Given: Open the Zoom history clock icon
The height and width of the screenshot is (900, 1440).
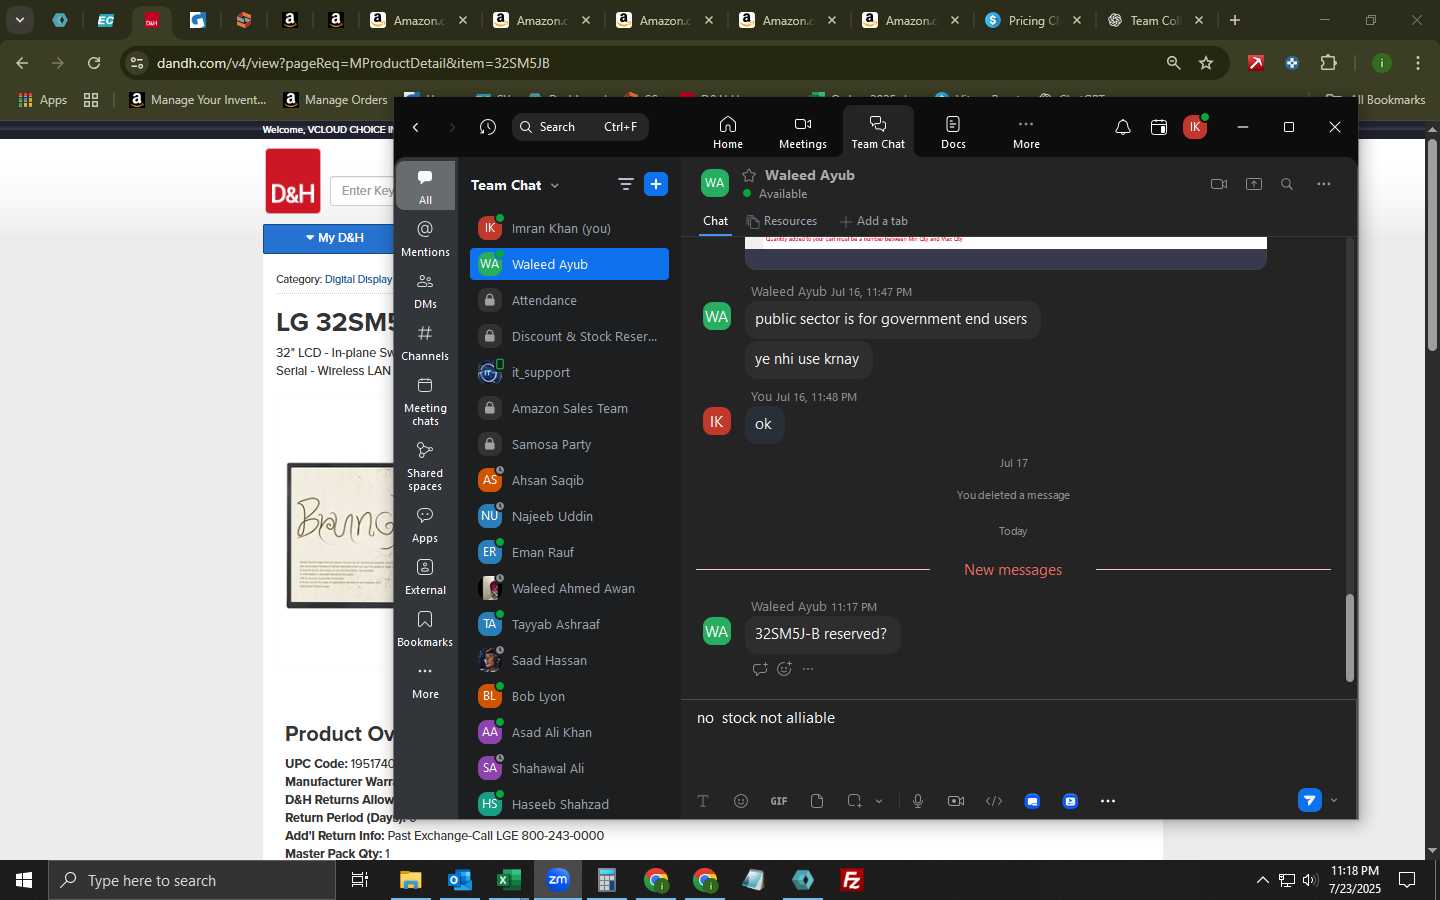Looking at the screenshot, I should pyautogui.click(x=488, y=127).
